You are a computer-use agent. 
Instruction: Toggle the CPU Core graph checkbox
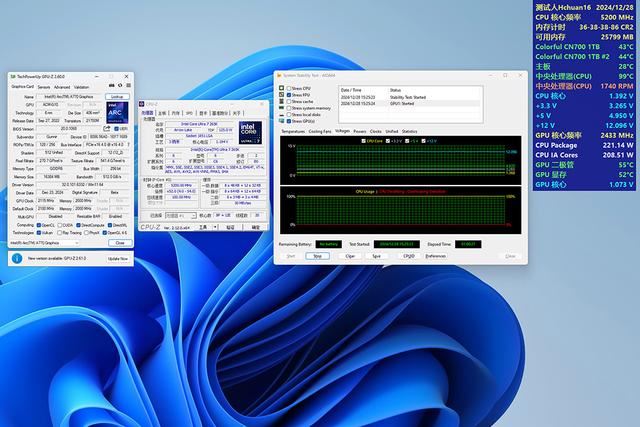(363, 141)
